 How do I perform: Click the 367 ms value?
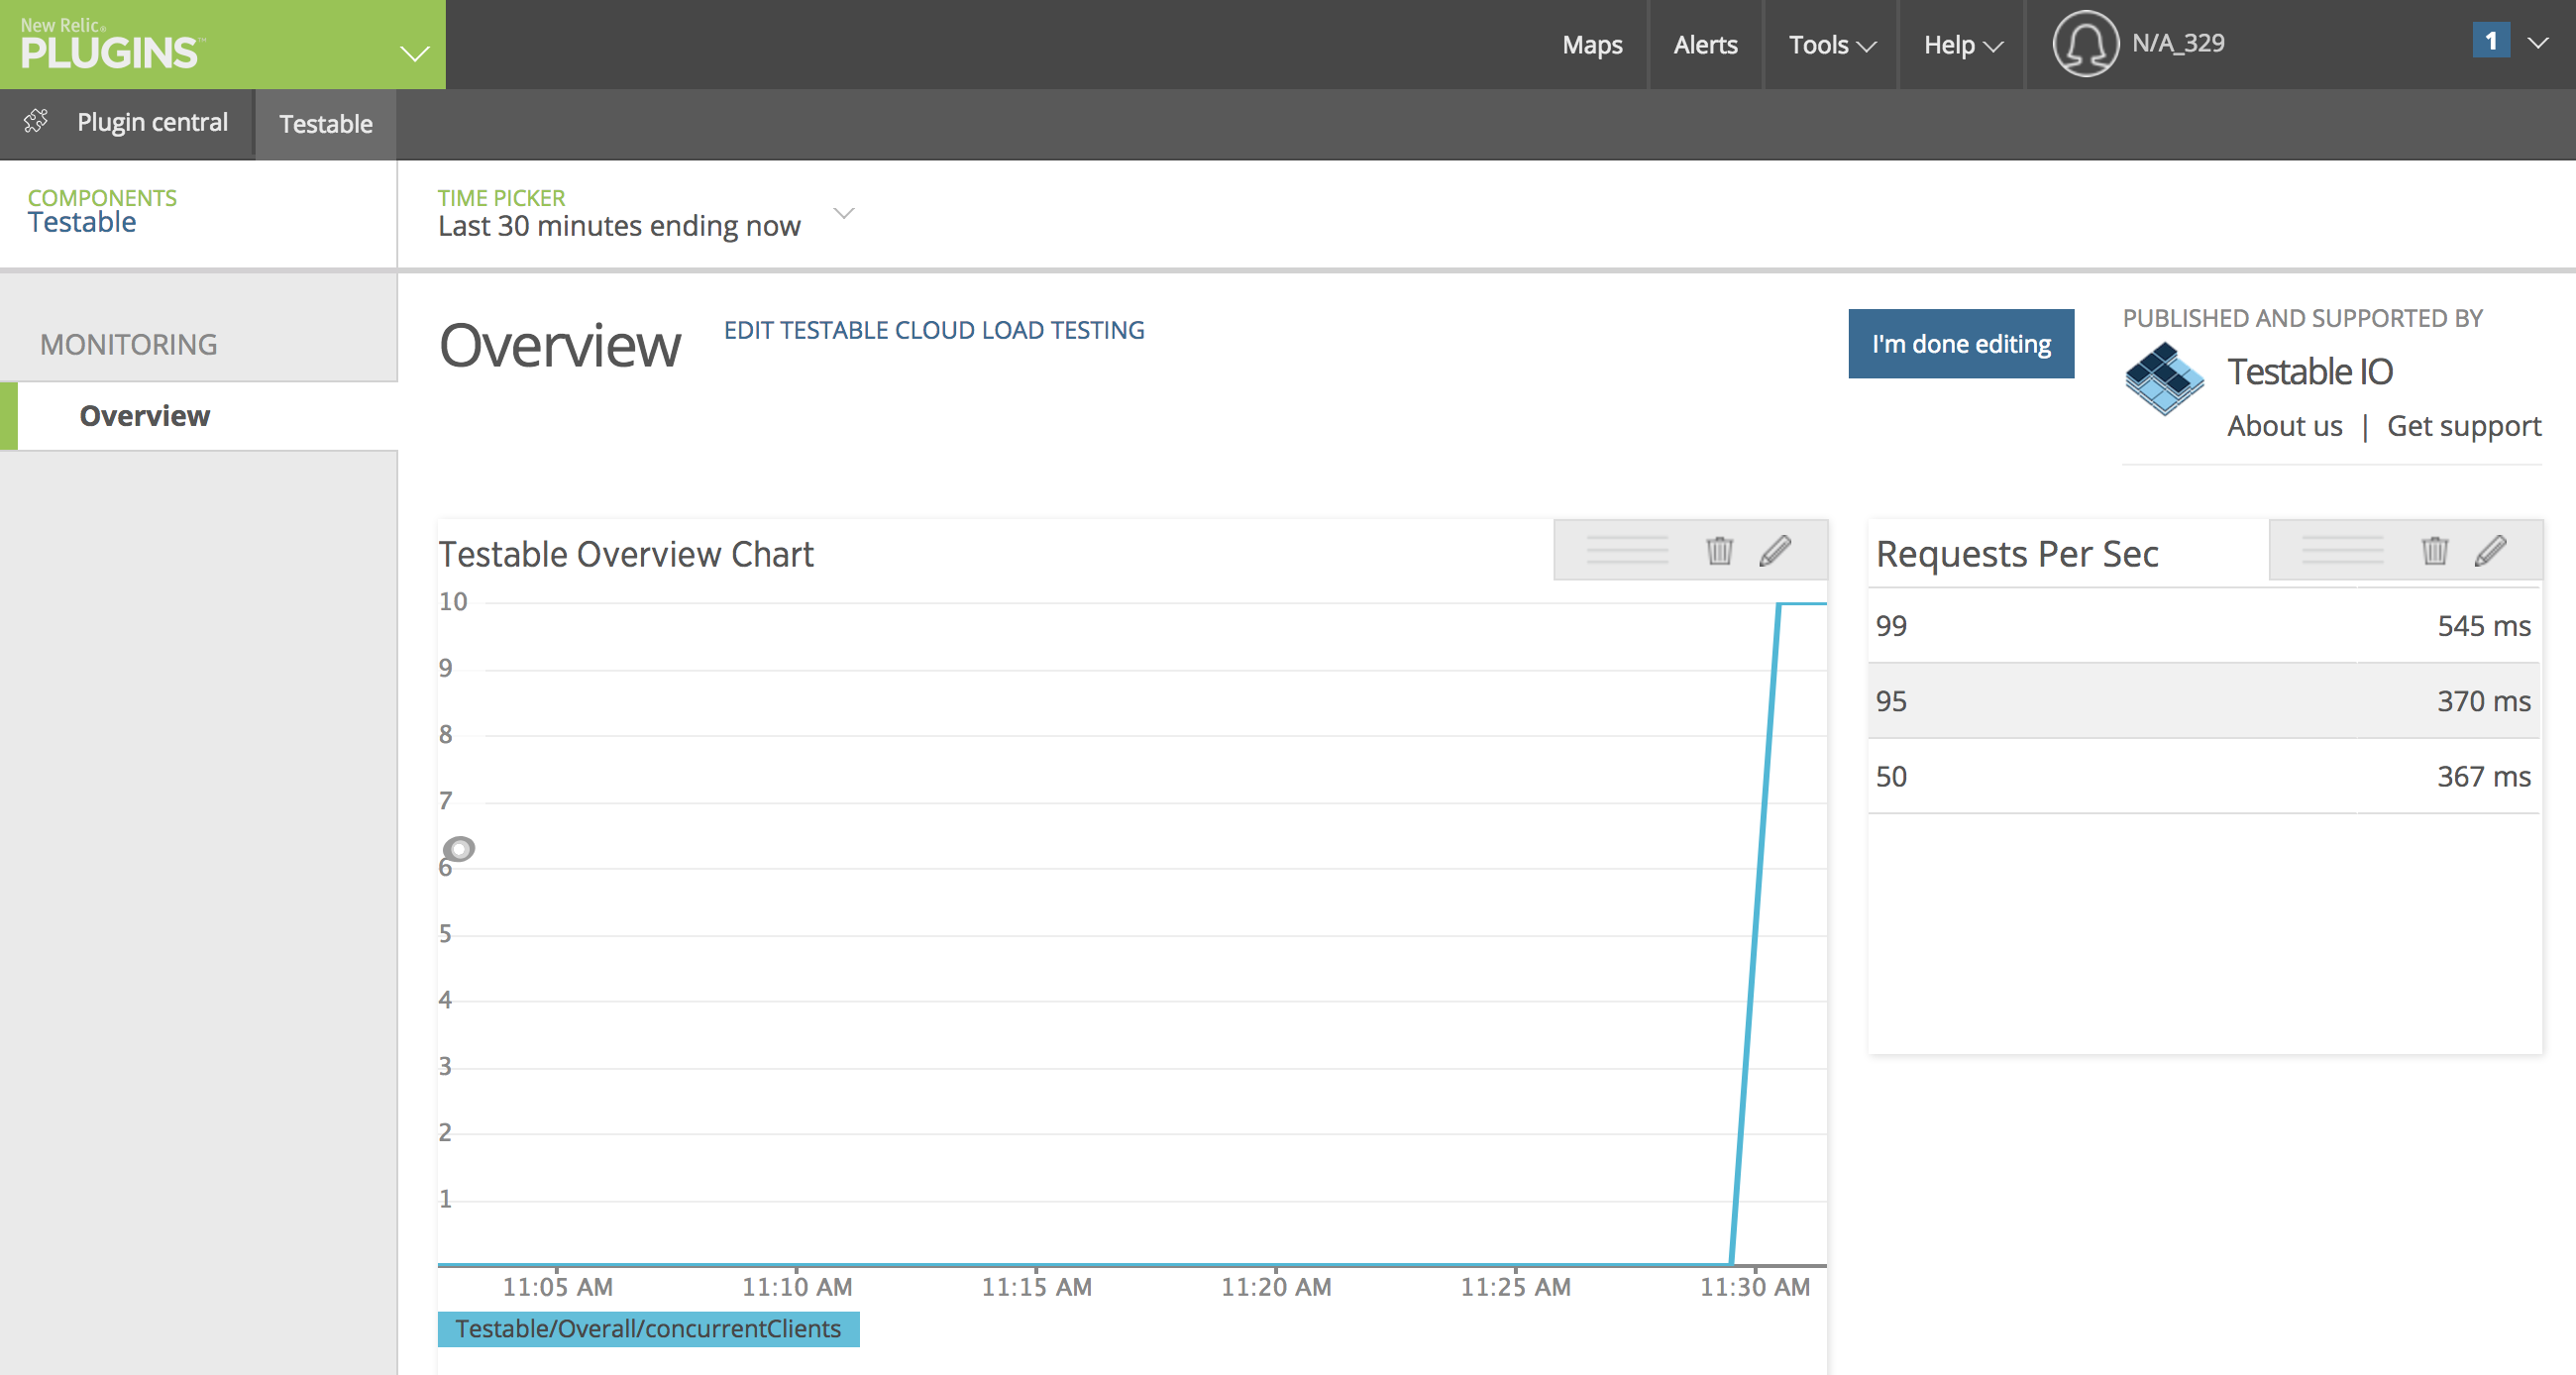(2483, 777)
